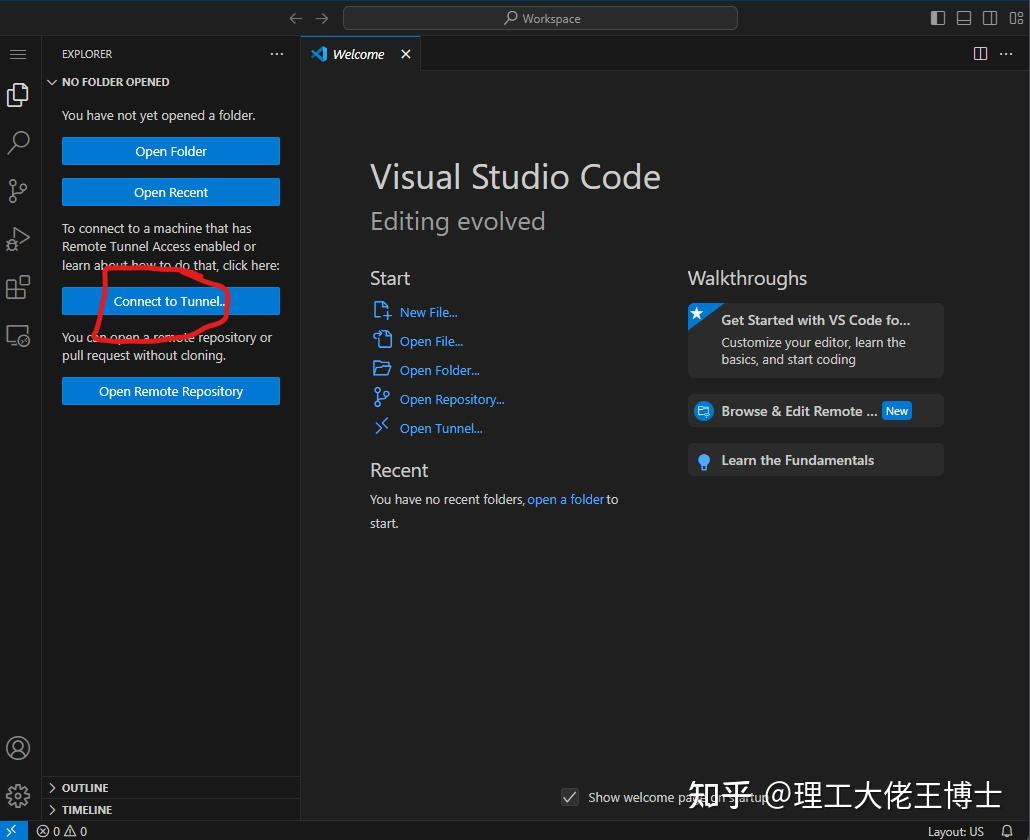Click the Connect to Tunnel button
The height and width of the screenshot is (840, 1030).
[170, 301]
